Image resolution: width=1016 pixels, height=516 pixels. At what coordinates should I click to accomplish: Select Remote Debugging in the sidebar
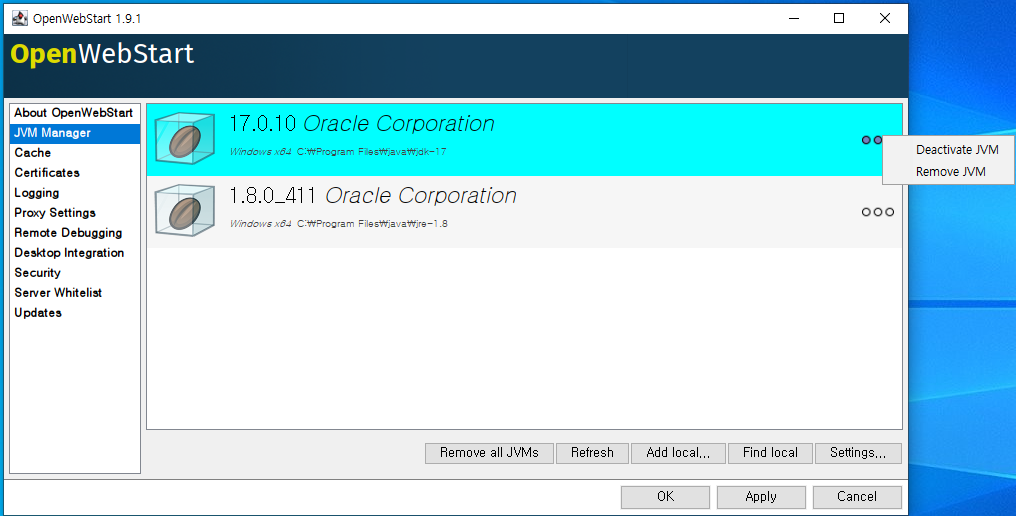[75, 233]
